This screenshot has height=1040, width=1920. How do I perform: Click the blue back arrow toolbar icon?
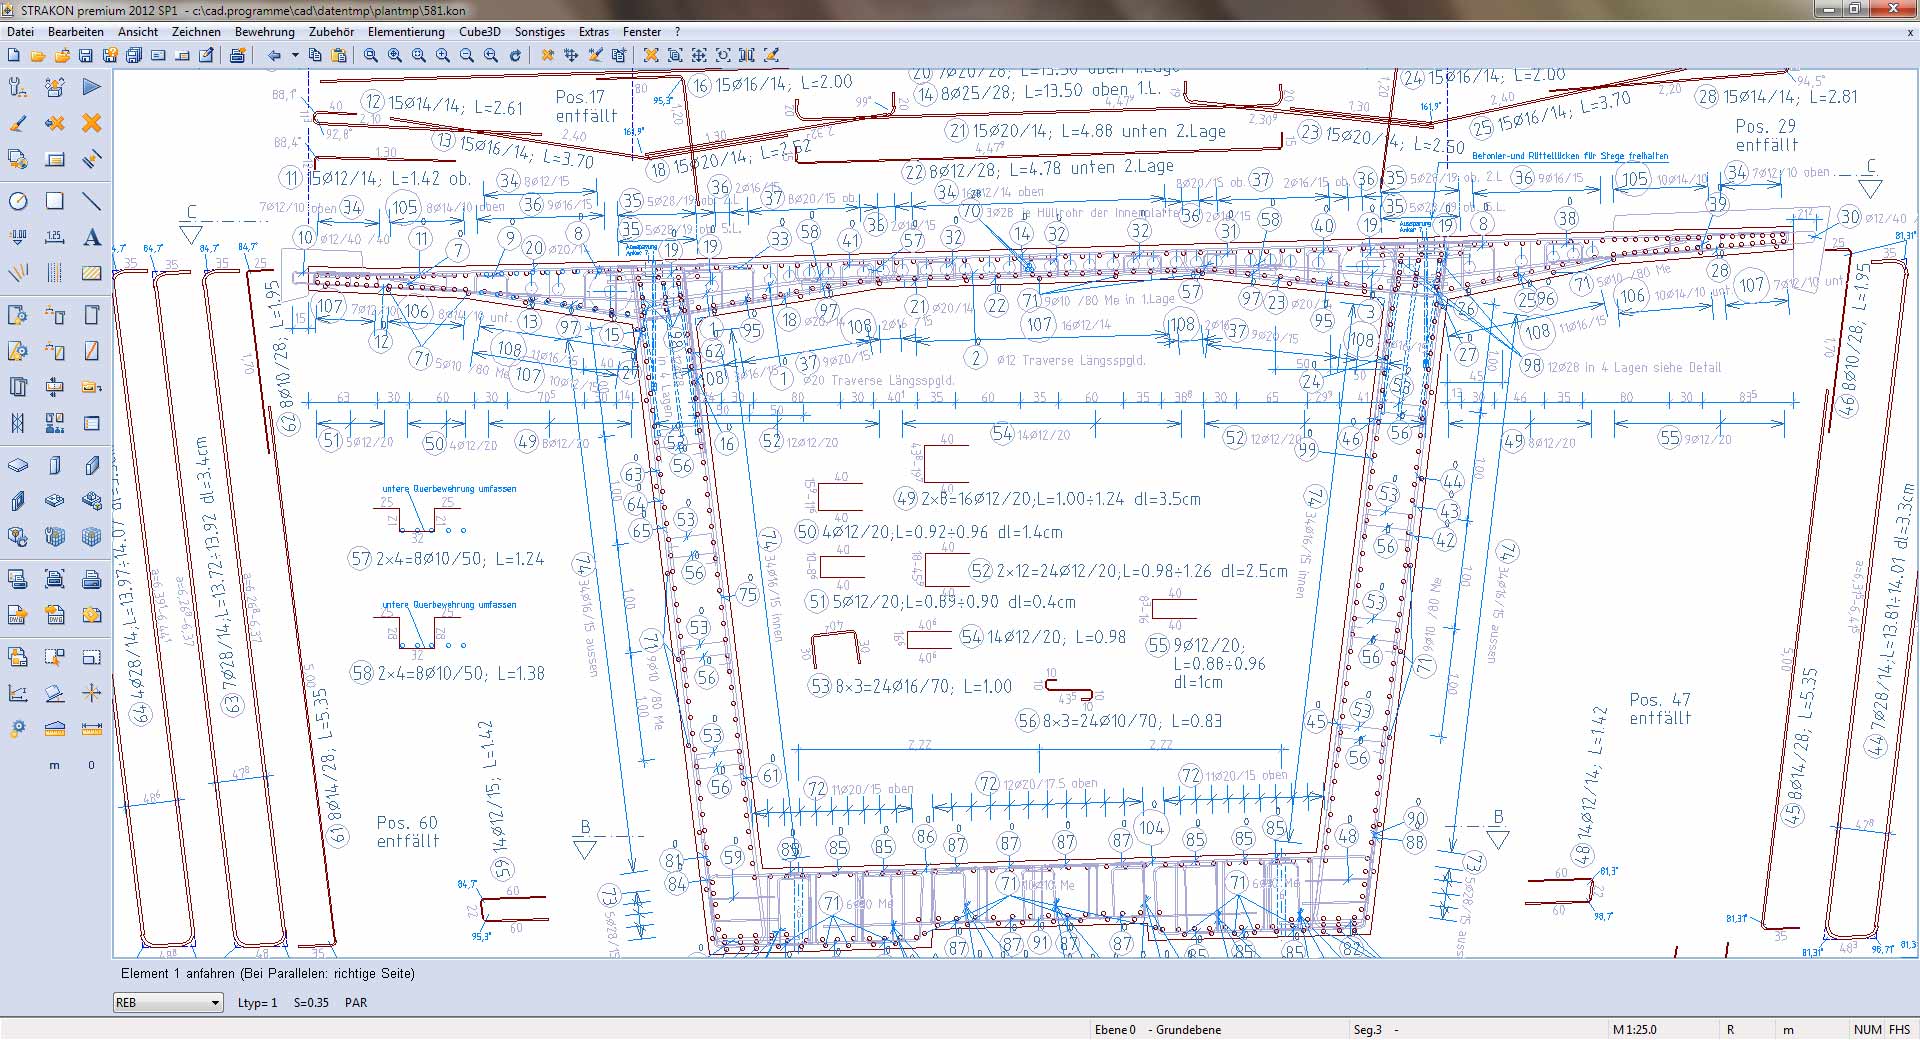274,55
